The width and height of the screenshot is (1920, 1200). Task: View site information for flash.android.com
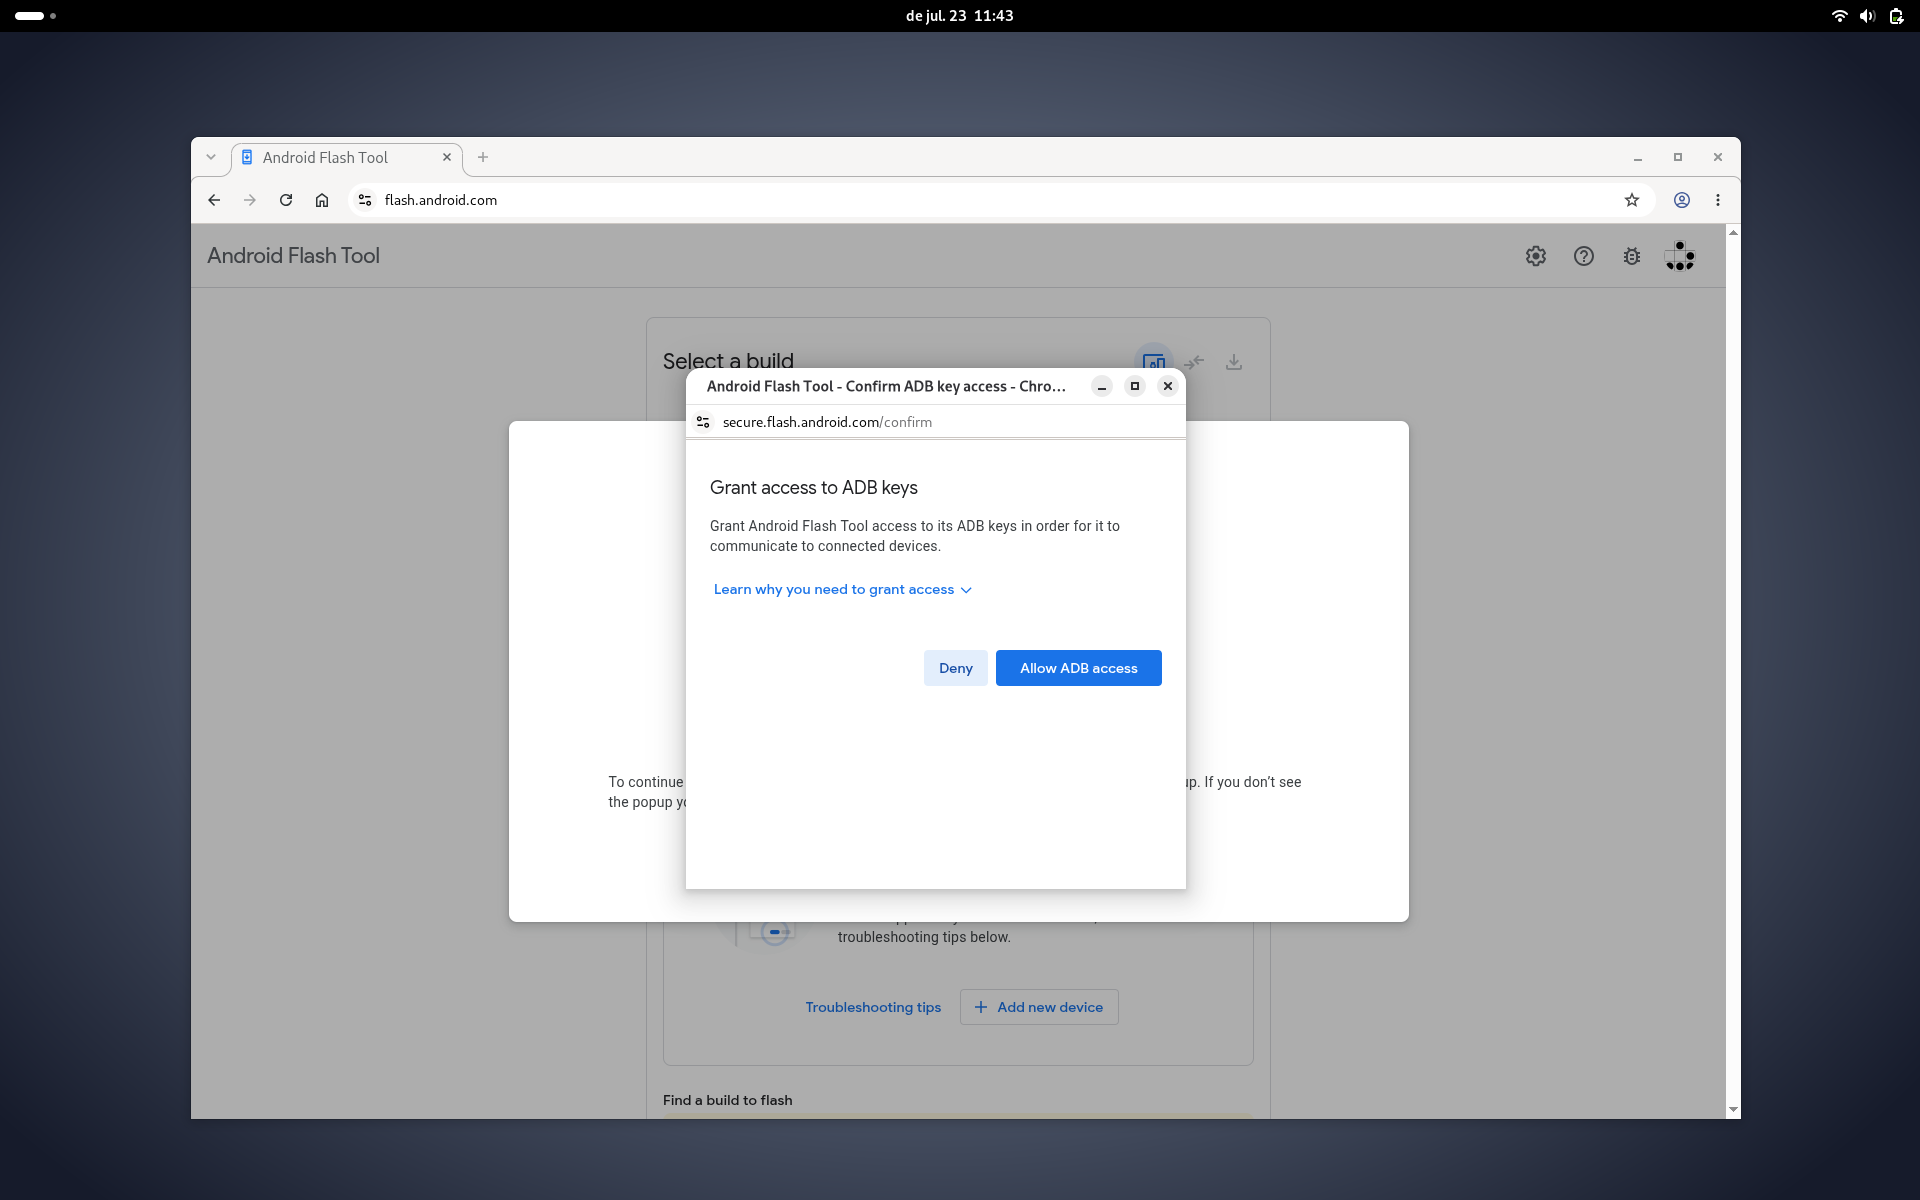pyautogui.click(x=365, y=200)
